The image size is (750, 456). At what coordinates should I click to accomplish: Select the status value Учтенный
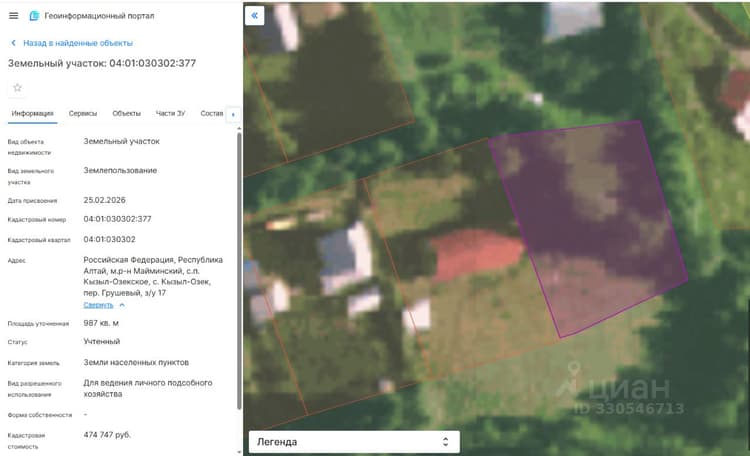(102, 341)
